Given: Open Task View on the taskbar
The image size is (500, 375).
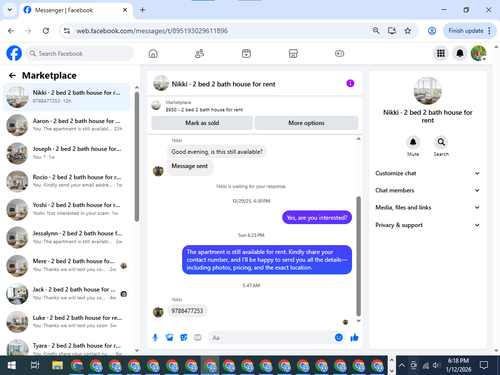Looking at the screenshot, I should click(35, 365).
